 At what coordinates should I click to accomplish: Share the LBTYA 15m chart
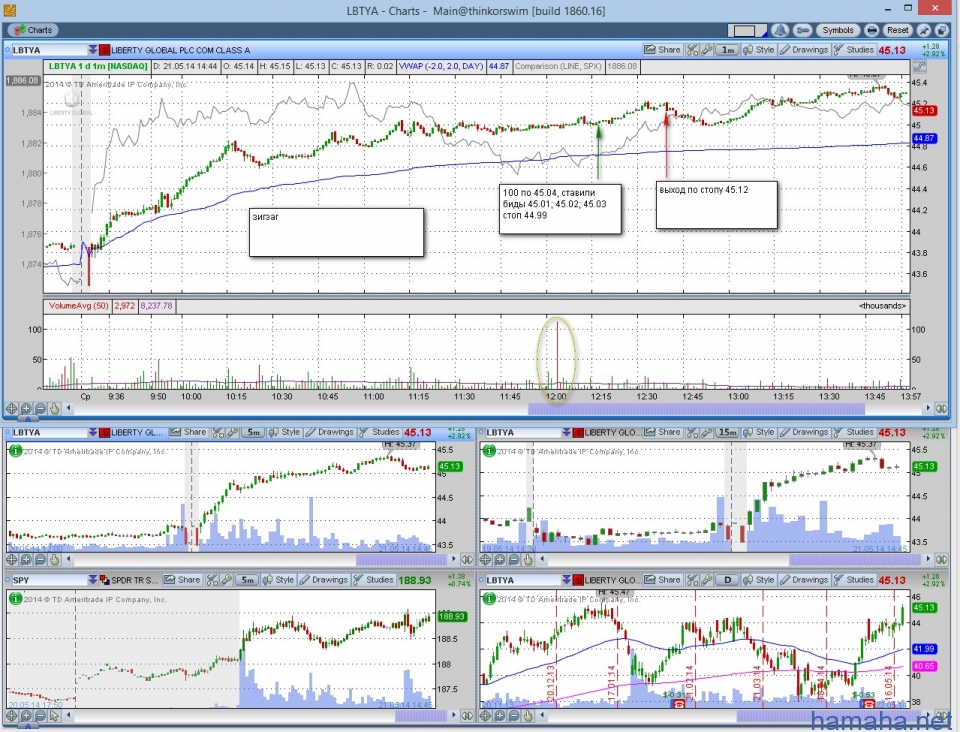[x=662, y=433]
